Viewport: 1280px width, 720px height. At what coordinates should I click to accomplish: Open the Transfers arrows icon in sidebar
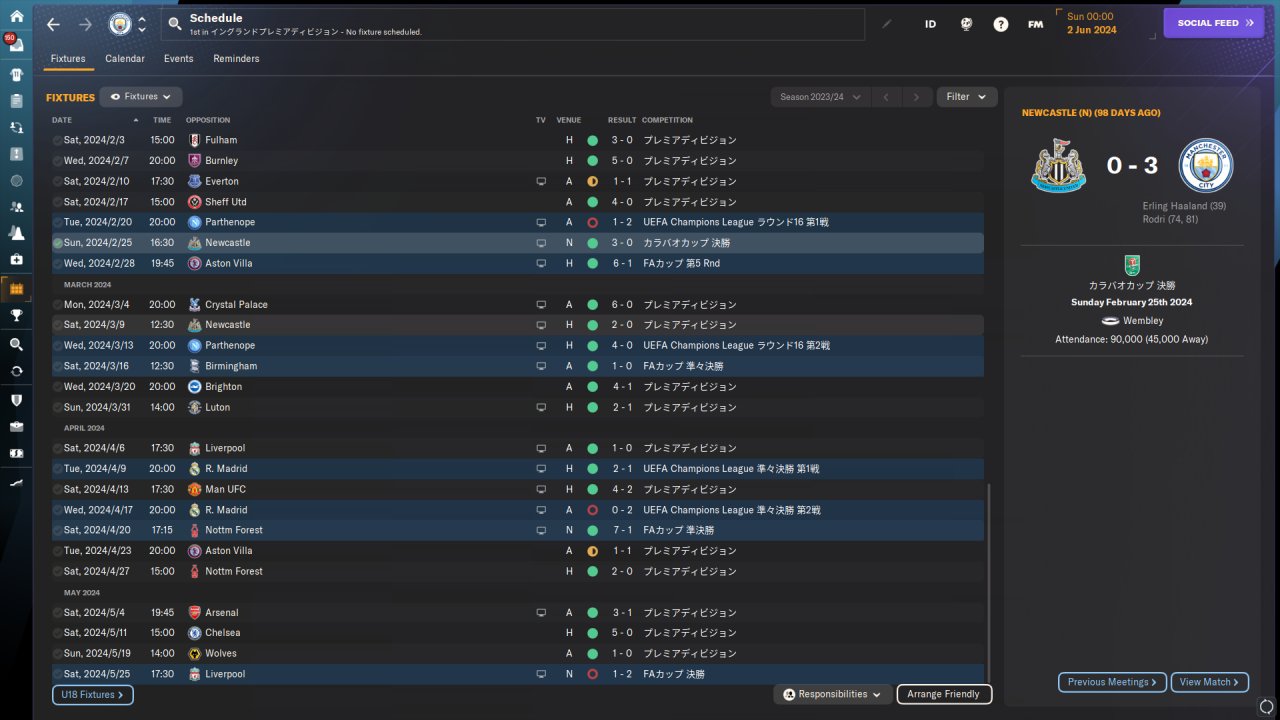(16, 370)
